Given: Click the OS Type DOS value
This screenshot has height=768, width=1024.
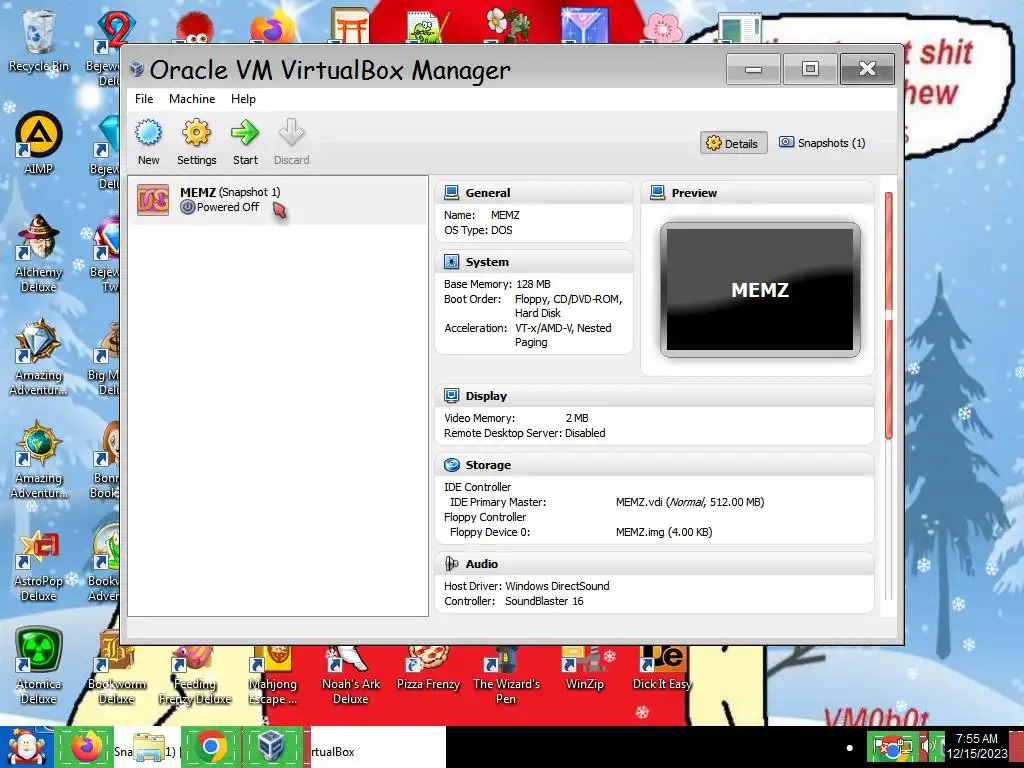Looking at the screenshot, I should click(502, 231).
